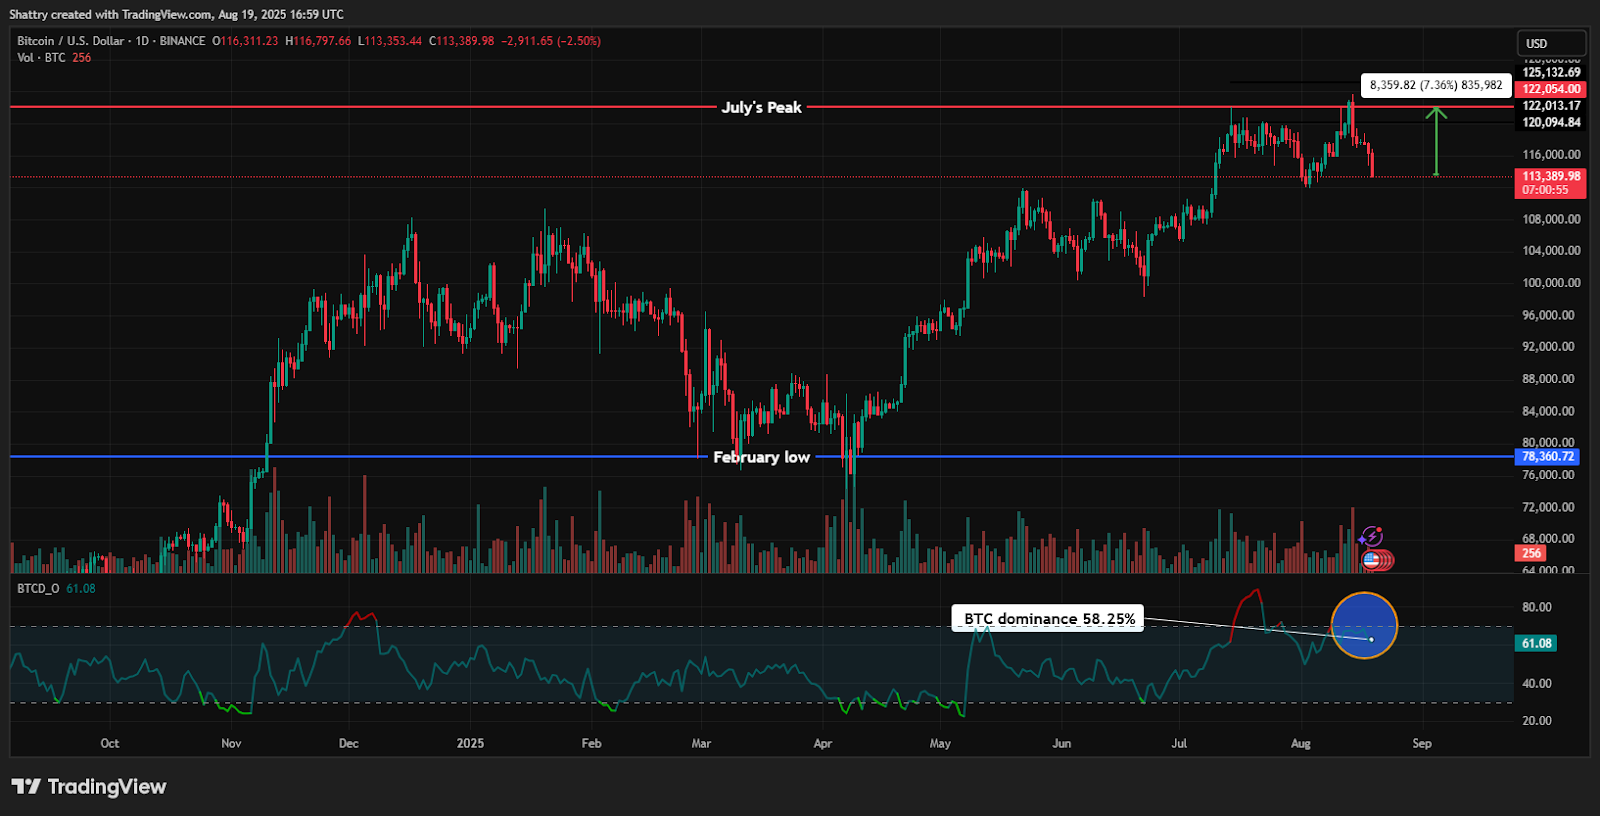Click the Sep label on time axis
Image resolution: width=1600 pixels, height=816 pixels.
tap(1422, 743)
